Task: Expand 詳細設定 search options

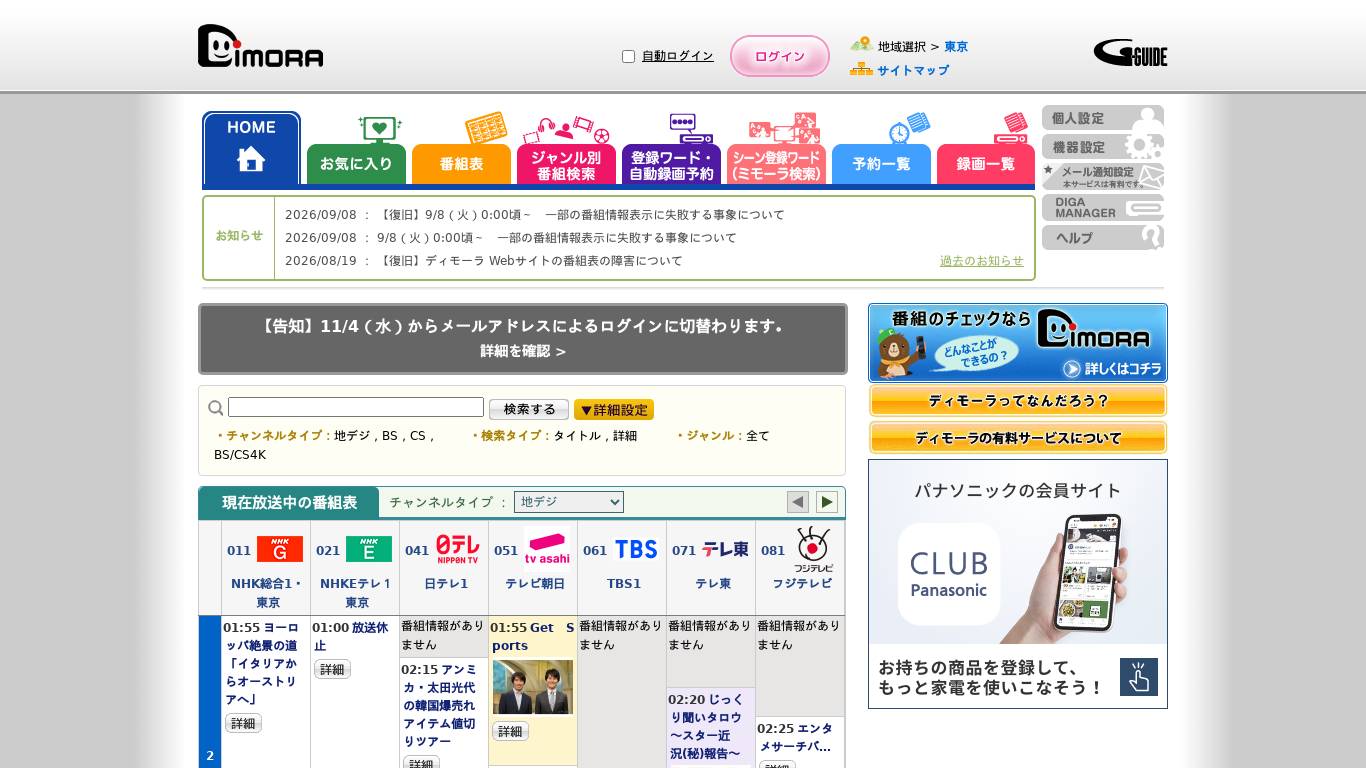Action: coord(614,410)
